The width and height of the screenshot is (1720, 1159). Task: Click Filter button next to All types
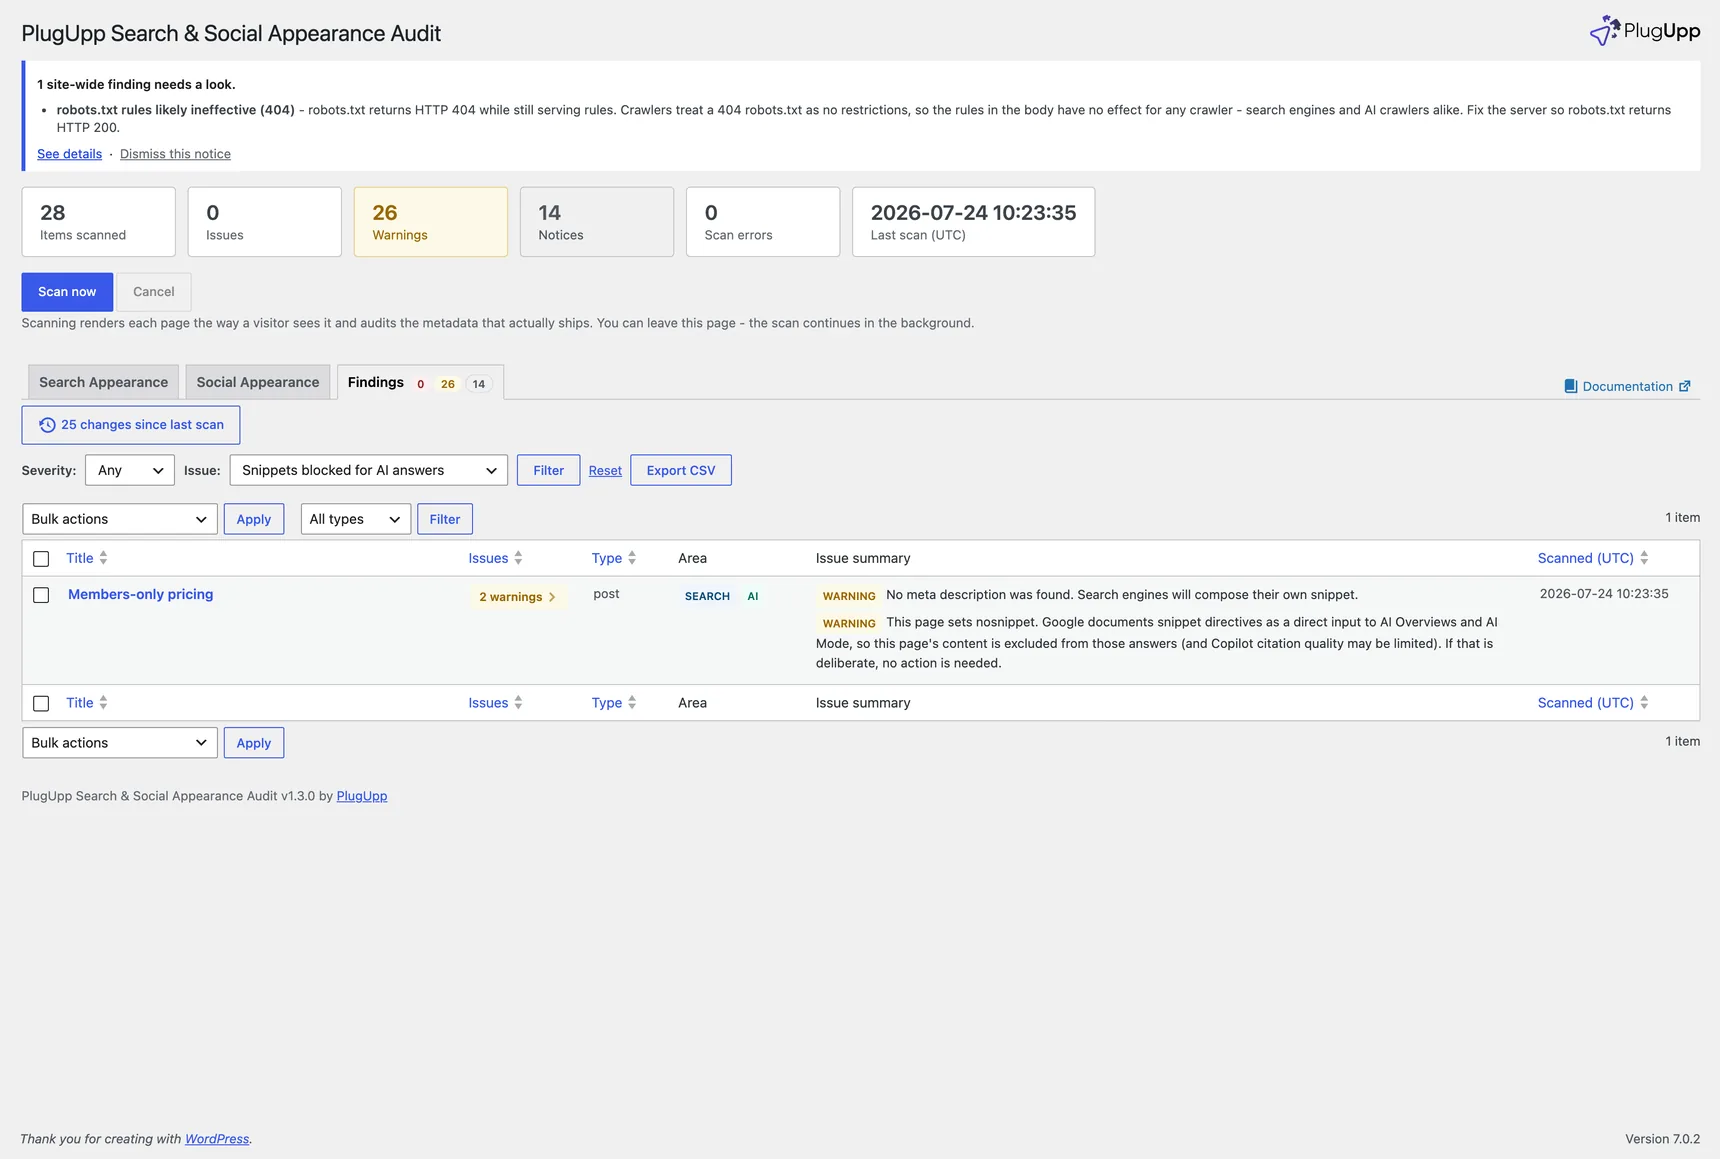point(445,519)
